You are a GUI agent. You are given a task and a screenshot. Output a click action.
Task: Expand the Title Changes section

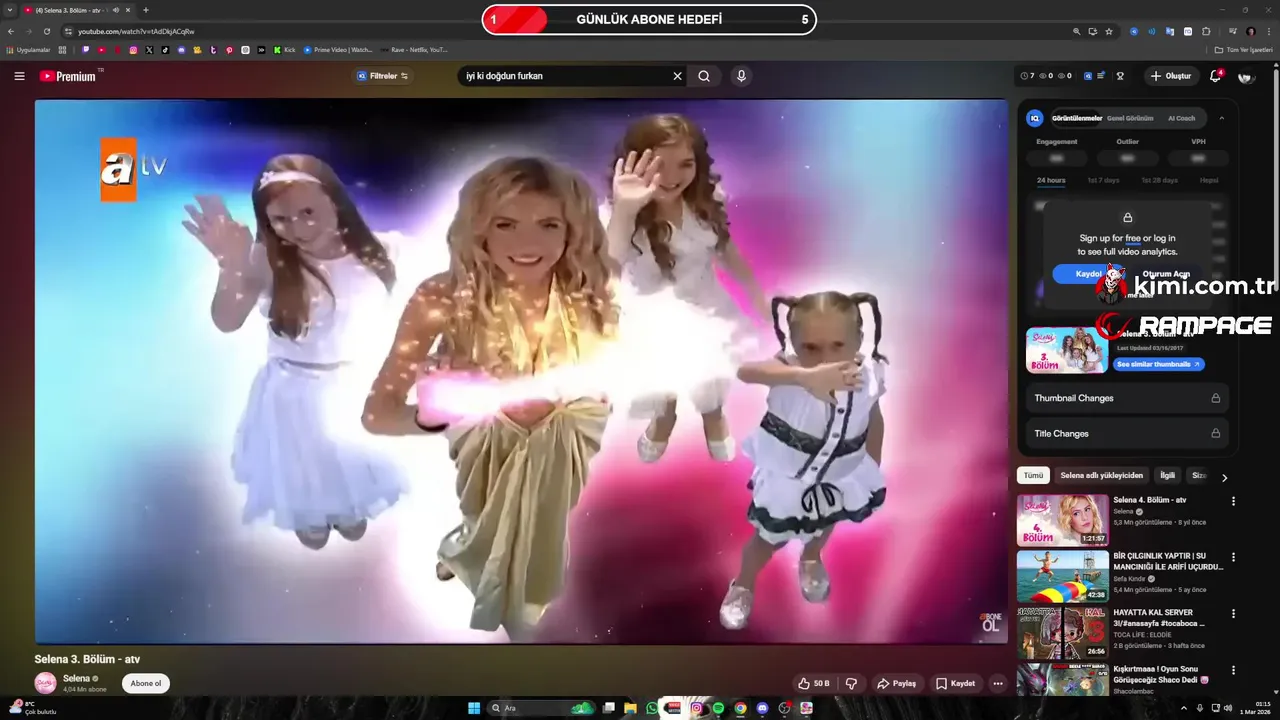click(1127, 433)
